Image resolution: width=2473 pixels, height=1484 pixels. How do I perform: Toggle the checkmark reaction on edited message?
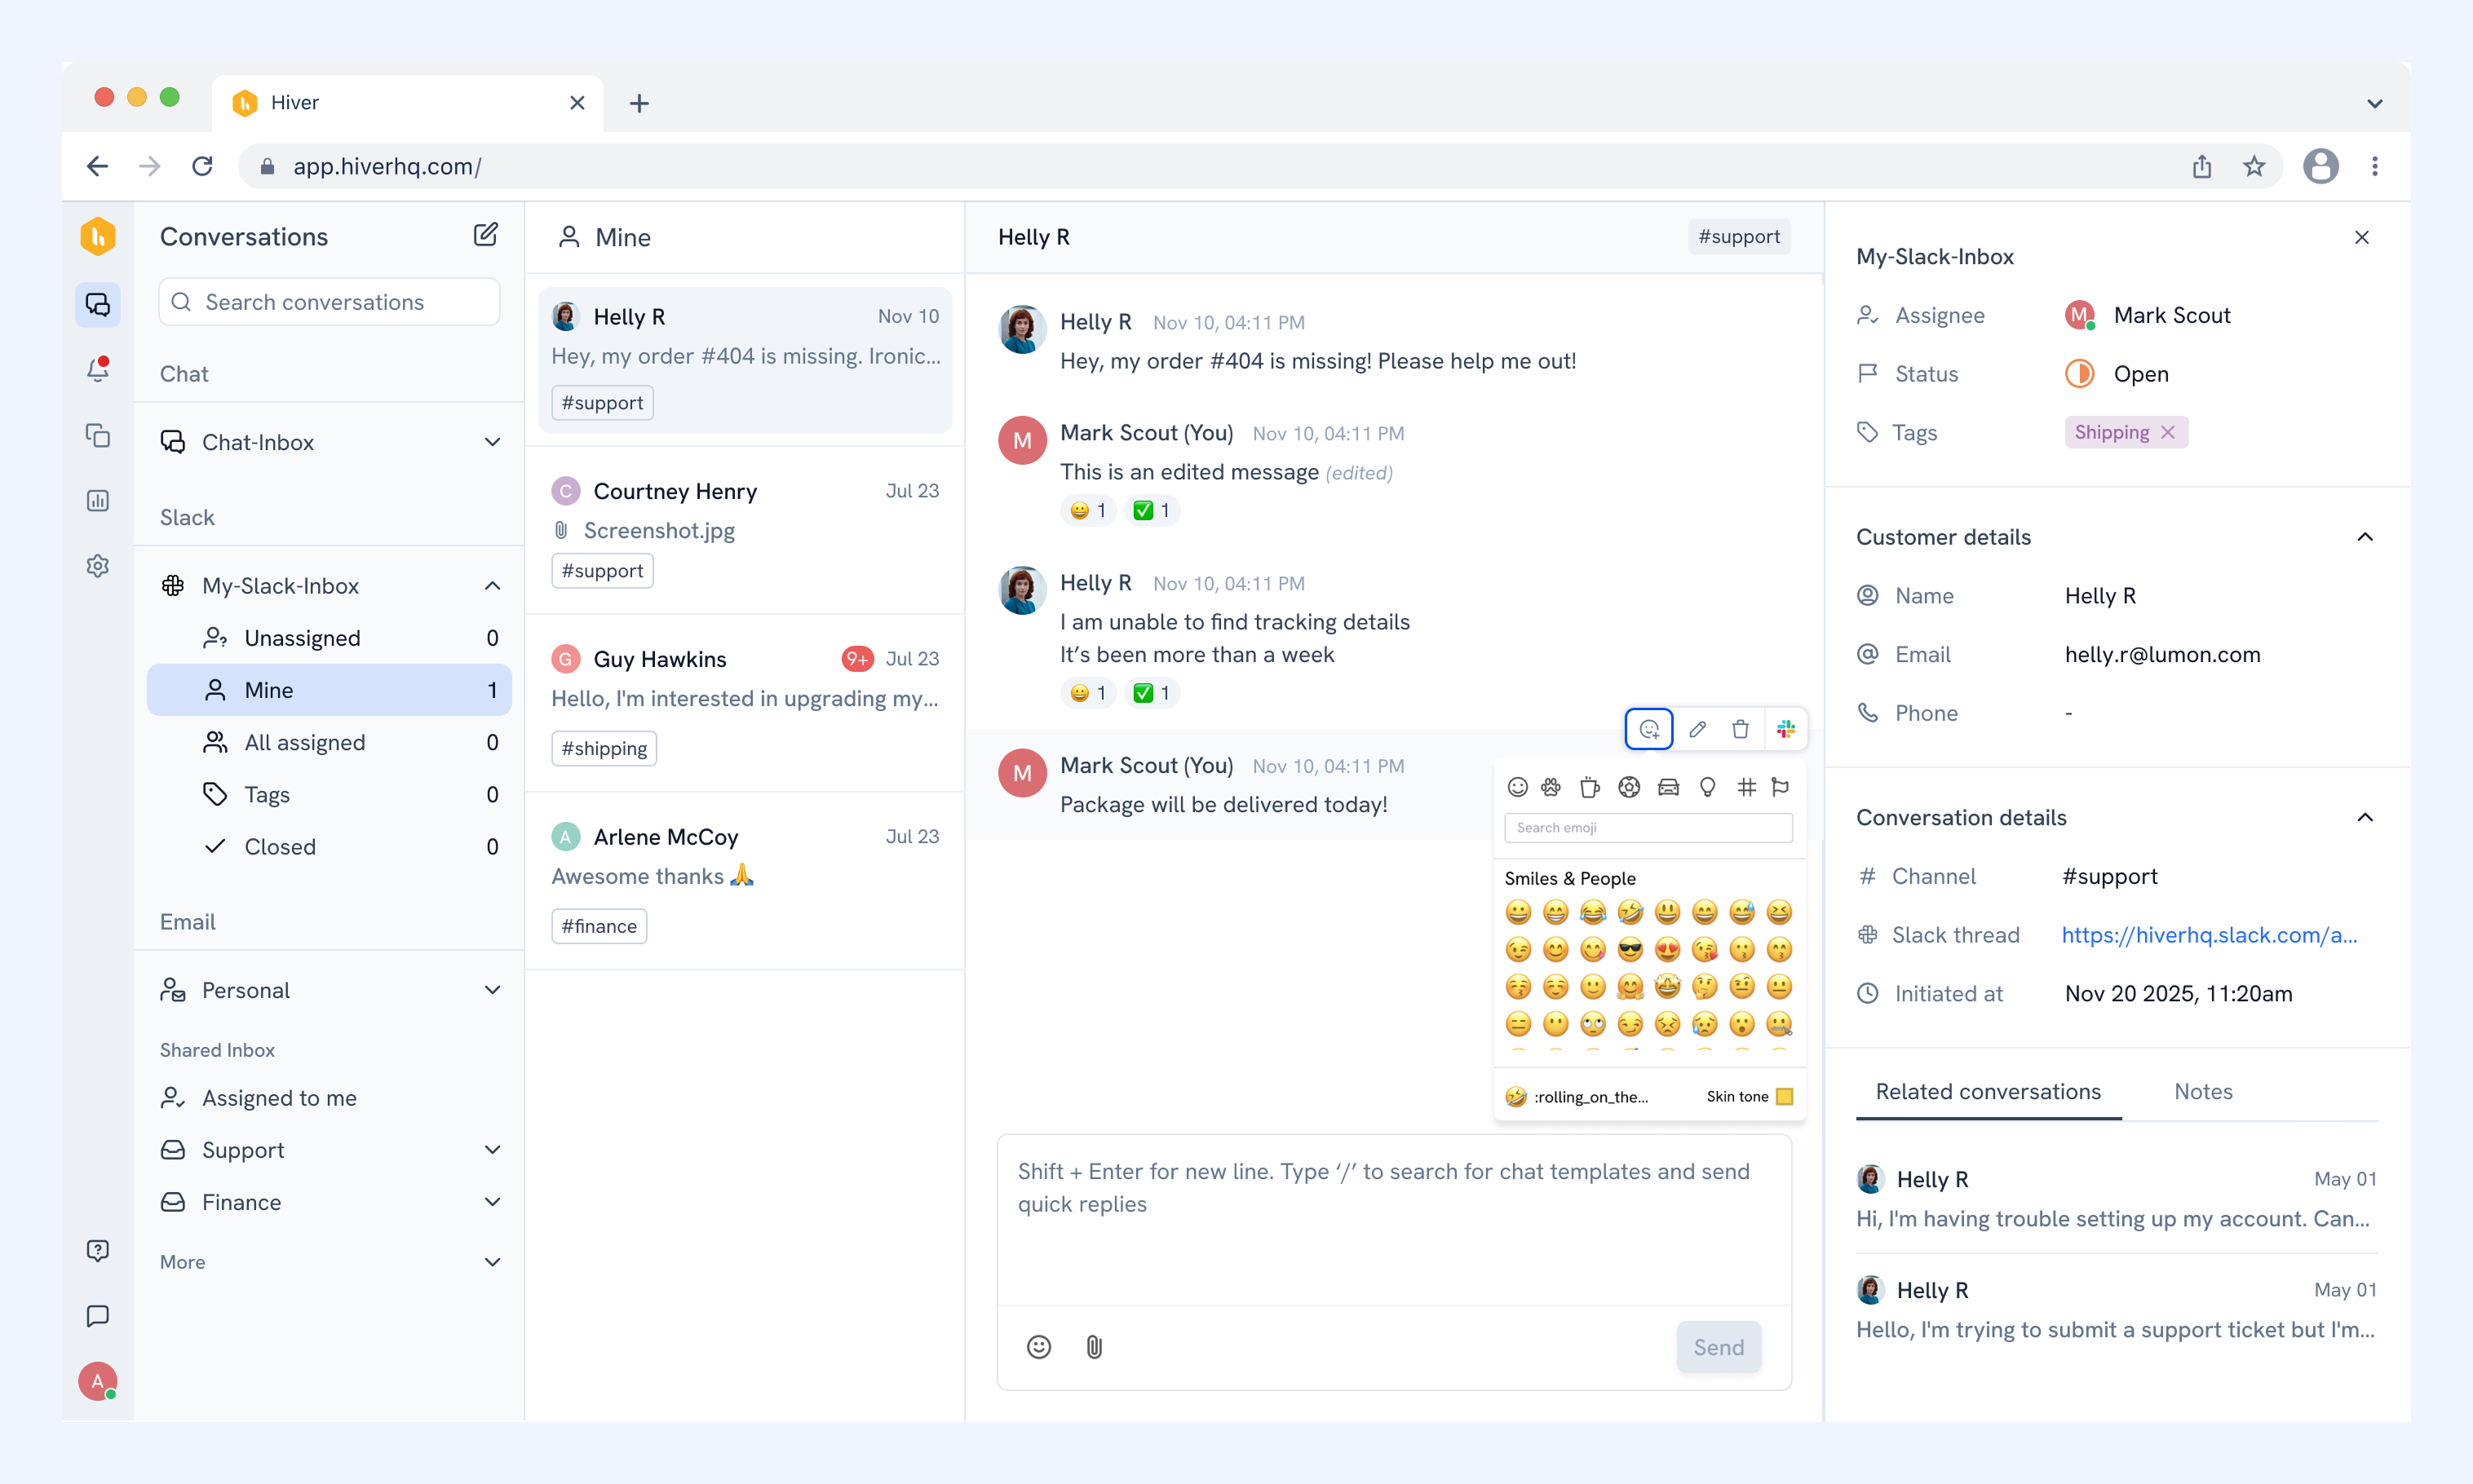pos(1151,510)
